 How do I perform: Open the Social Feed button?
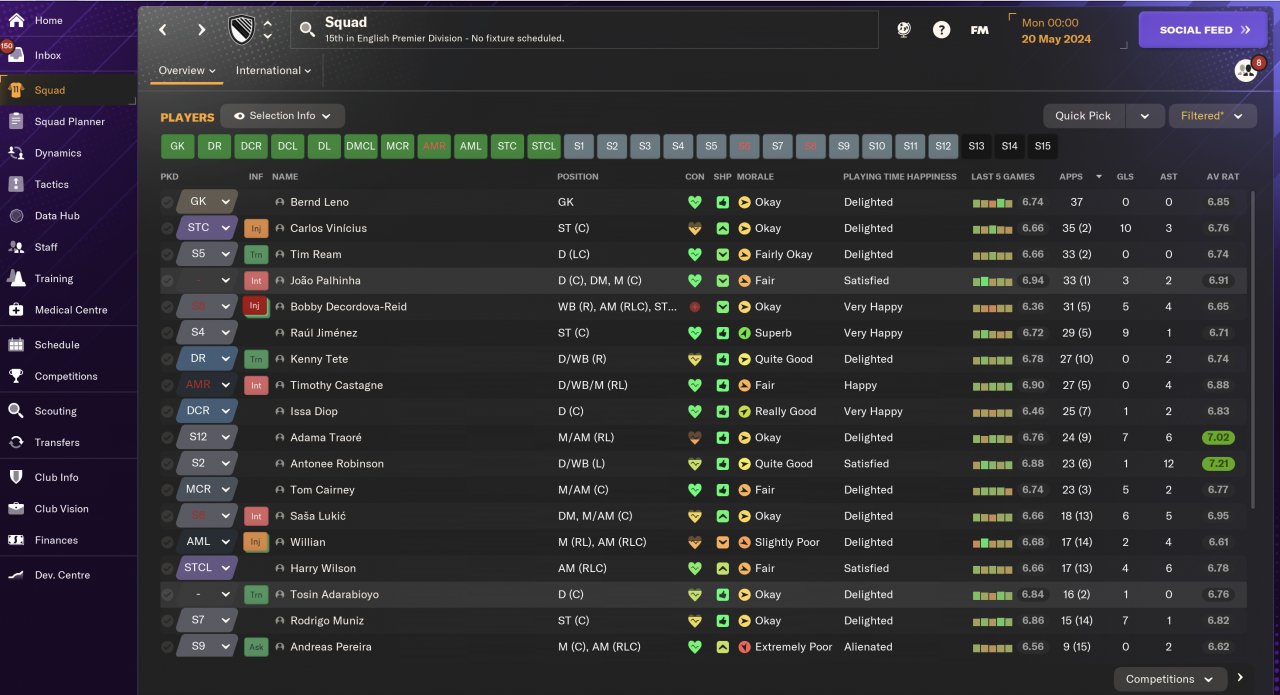tap(1202, 30)
